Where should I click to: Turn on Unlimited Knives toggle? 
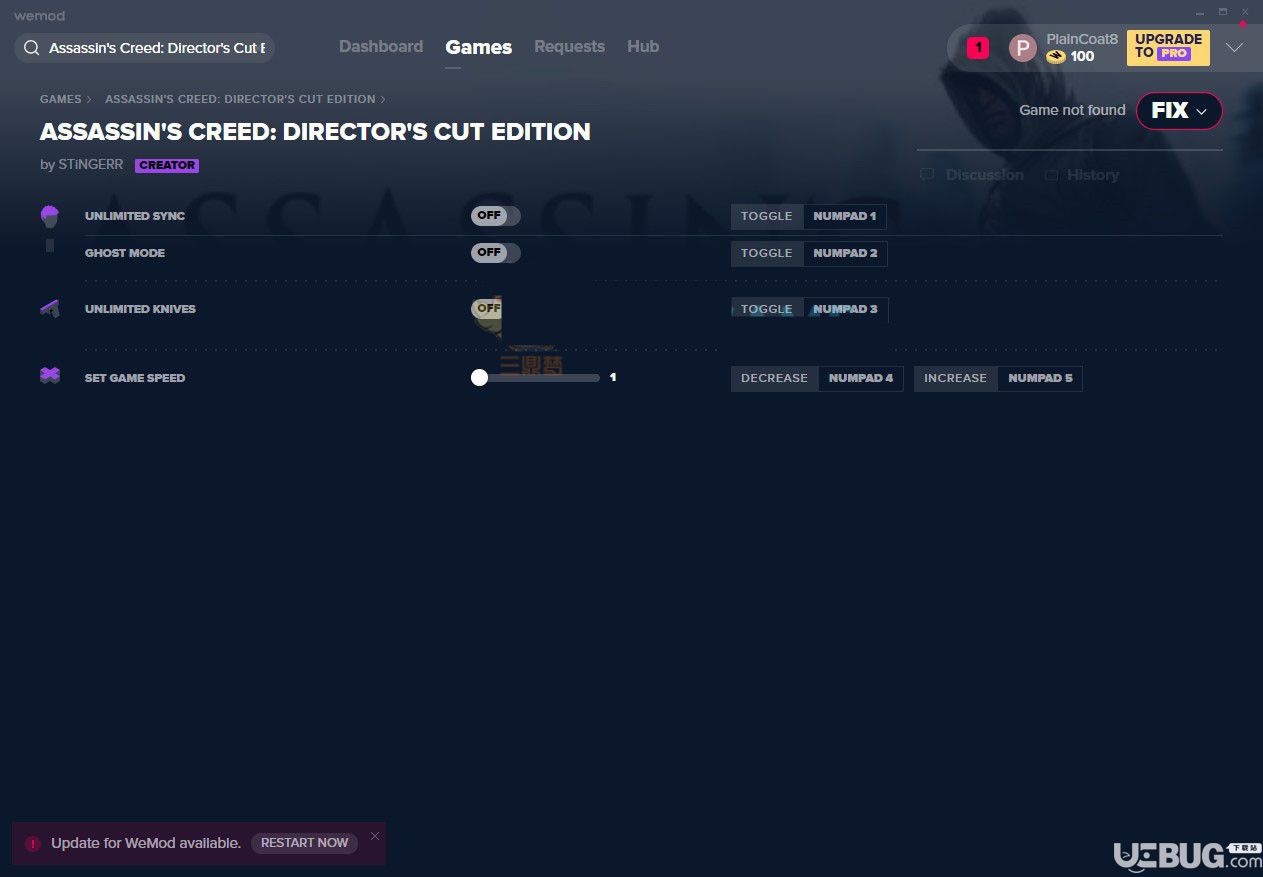click(488, 309)
